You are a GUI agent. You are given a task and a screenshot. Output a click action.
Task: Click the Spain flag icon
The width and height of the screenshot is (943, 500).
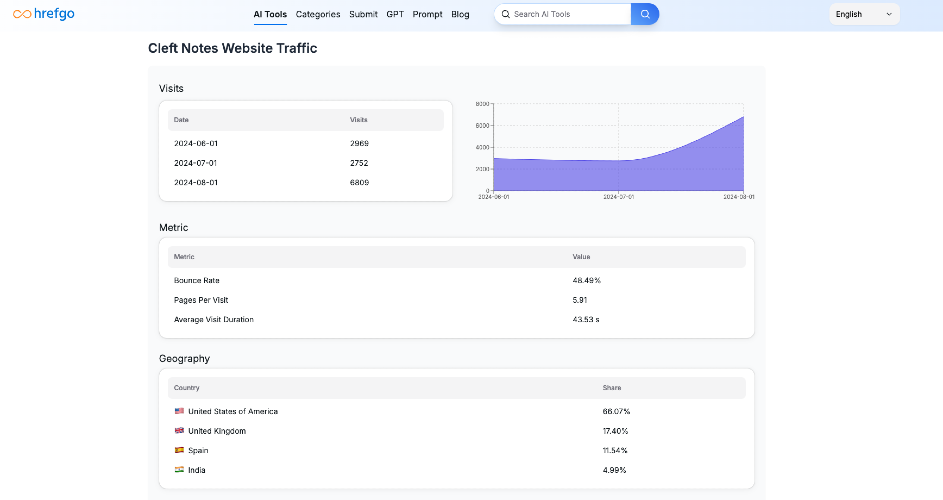[179, 450]
